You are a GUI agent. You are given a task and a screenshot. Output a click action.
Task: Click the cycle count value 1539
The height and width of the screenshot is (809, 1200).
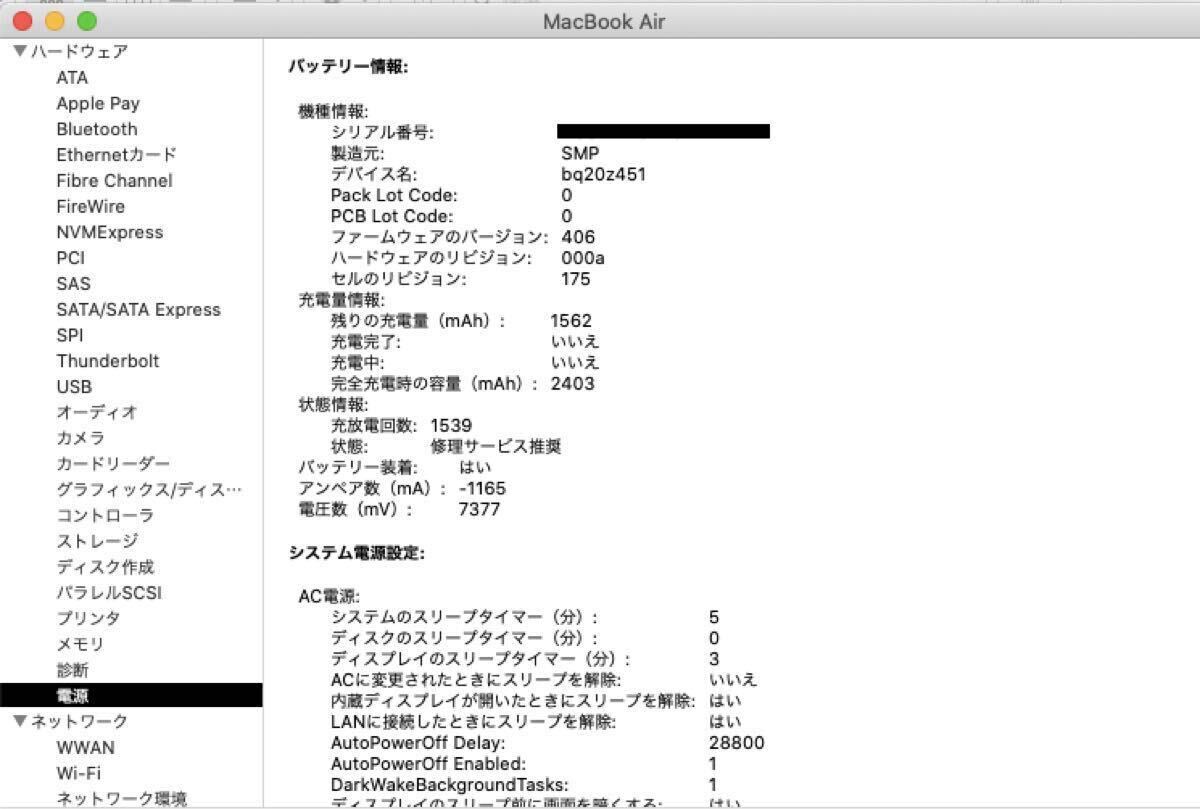tap(451, 425)
